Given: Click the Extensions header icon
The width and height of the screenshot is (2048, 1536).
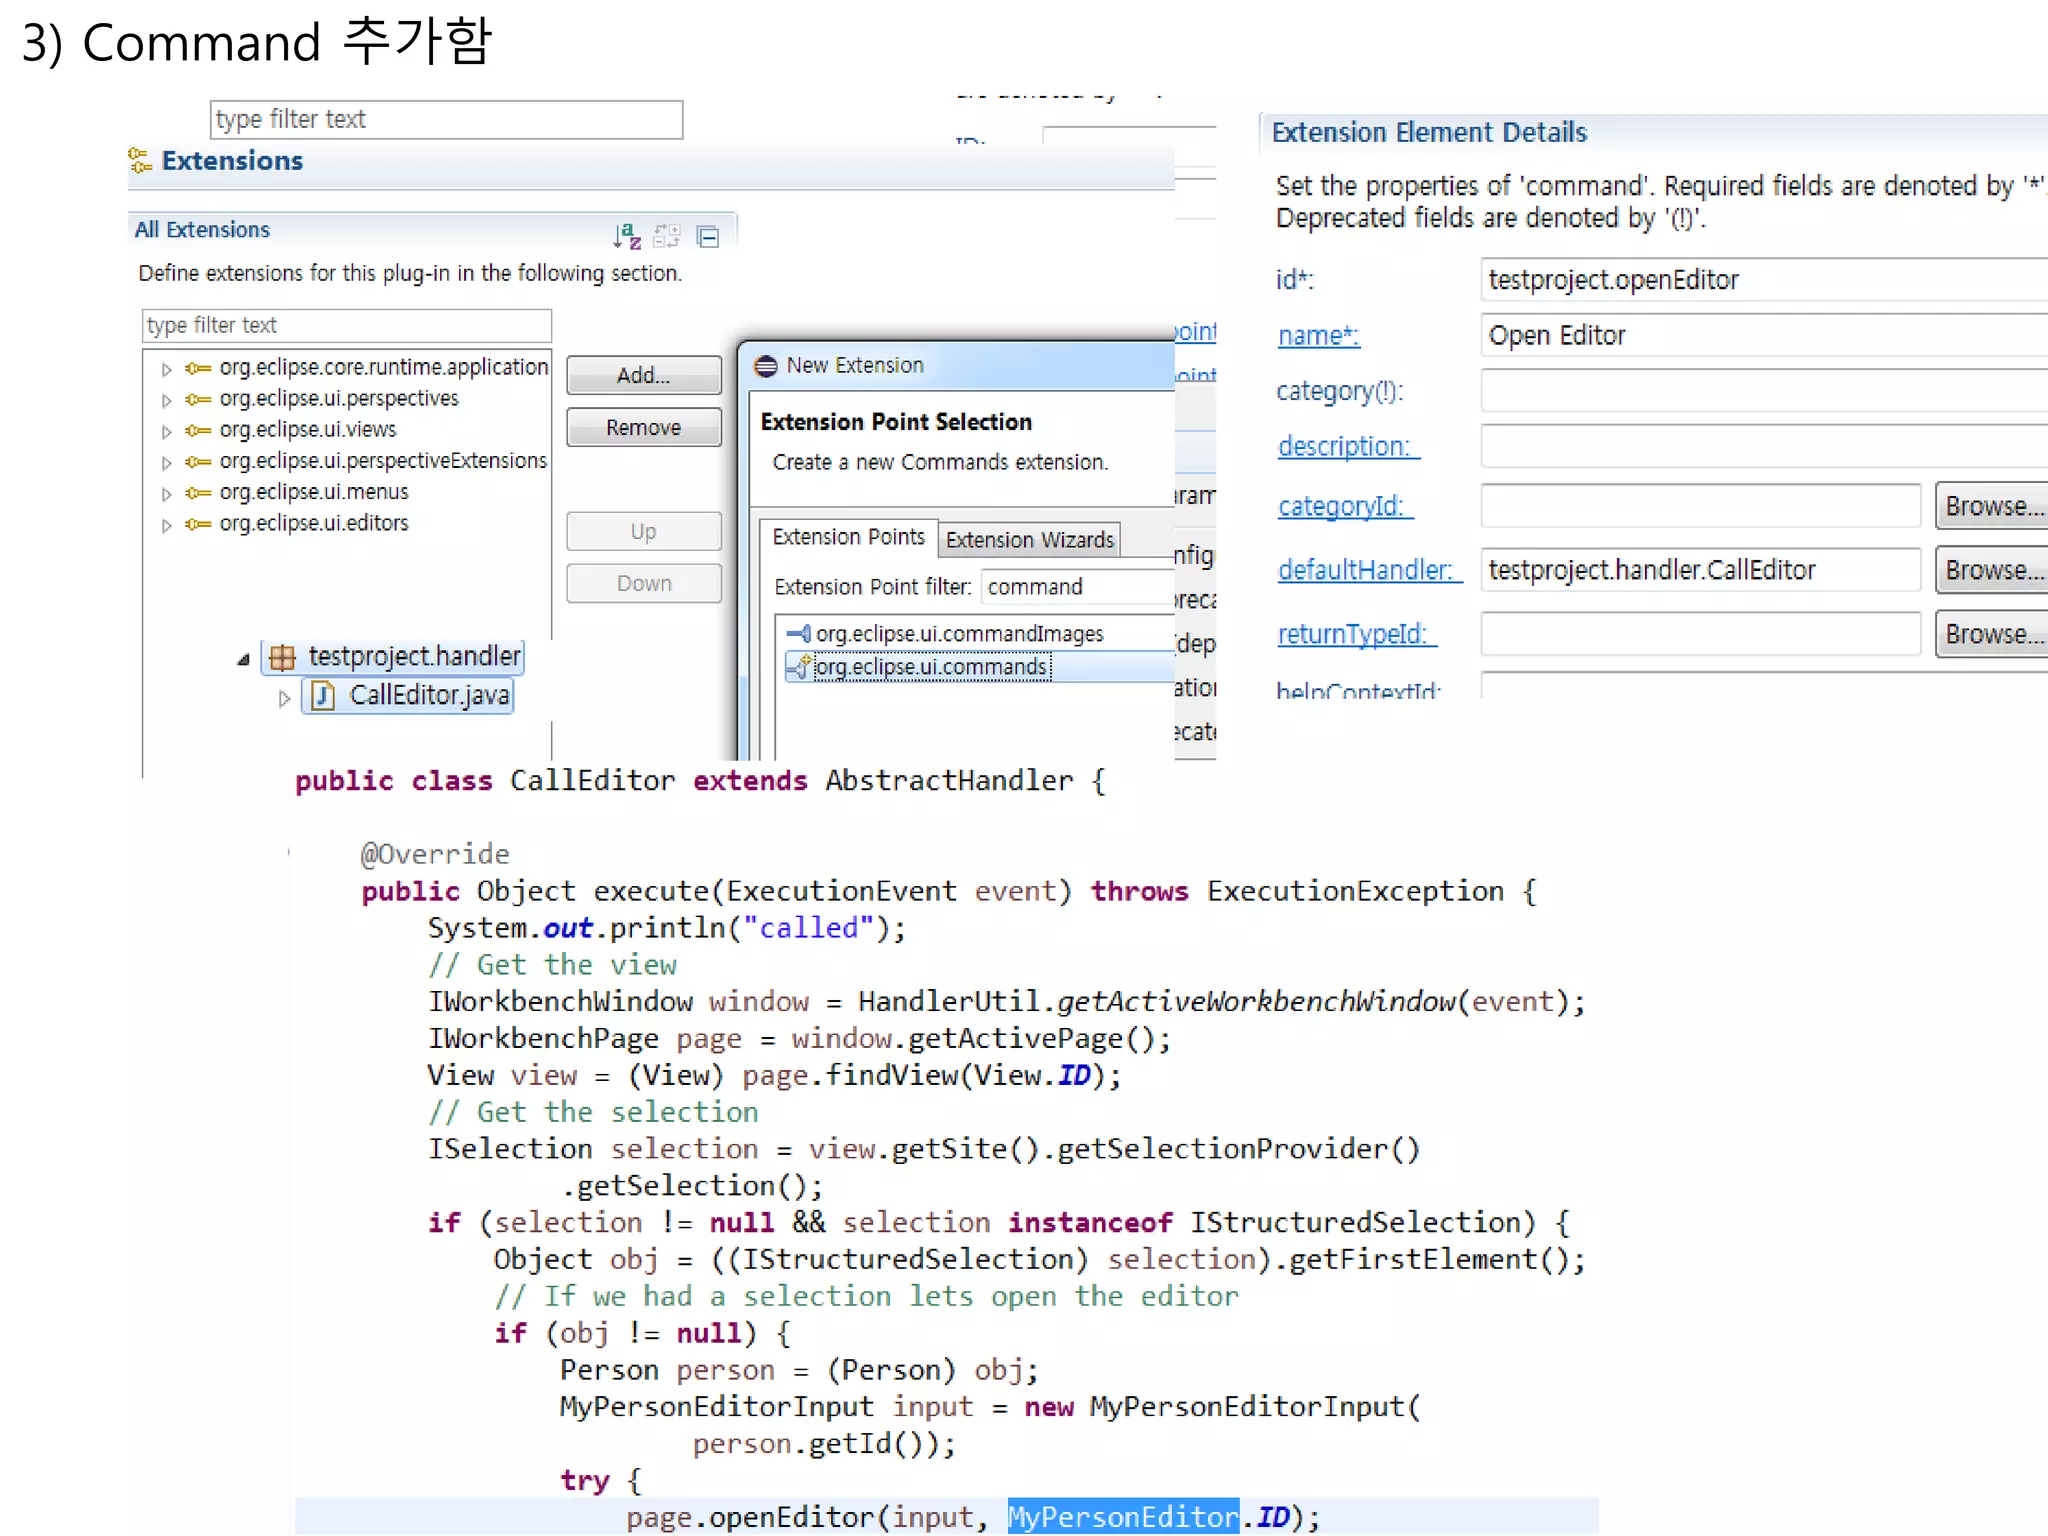Looking at the screenshot, I should tap(140, 160).
